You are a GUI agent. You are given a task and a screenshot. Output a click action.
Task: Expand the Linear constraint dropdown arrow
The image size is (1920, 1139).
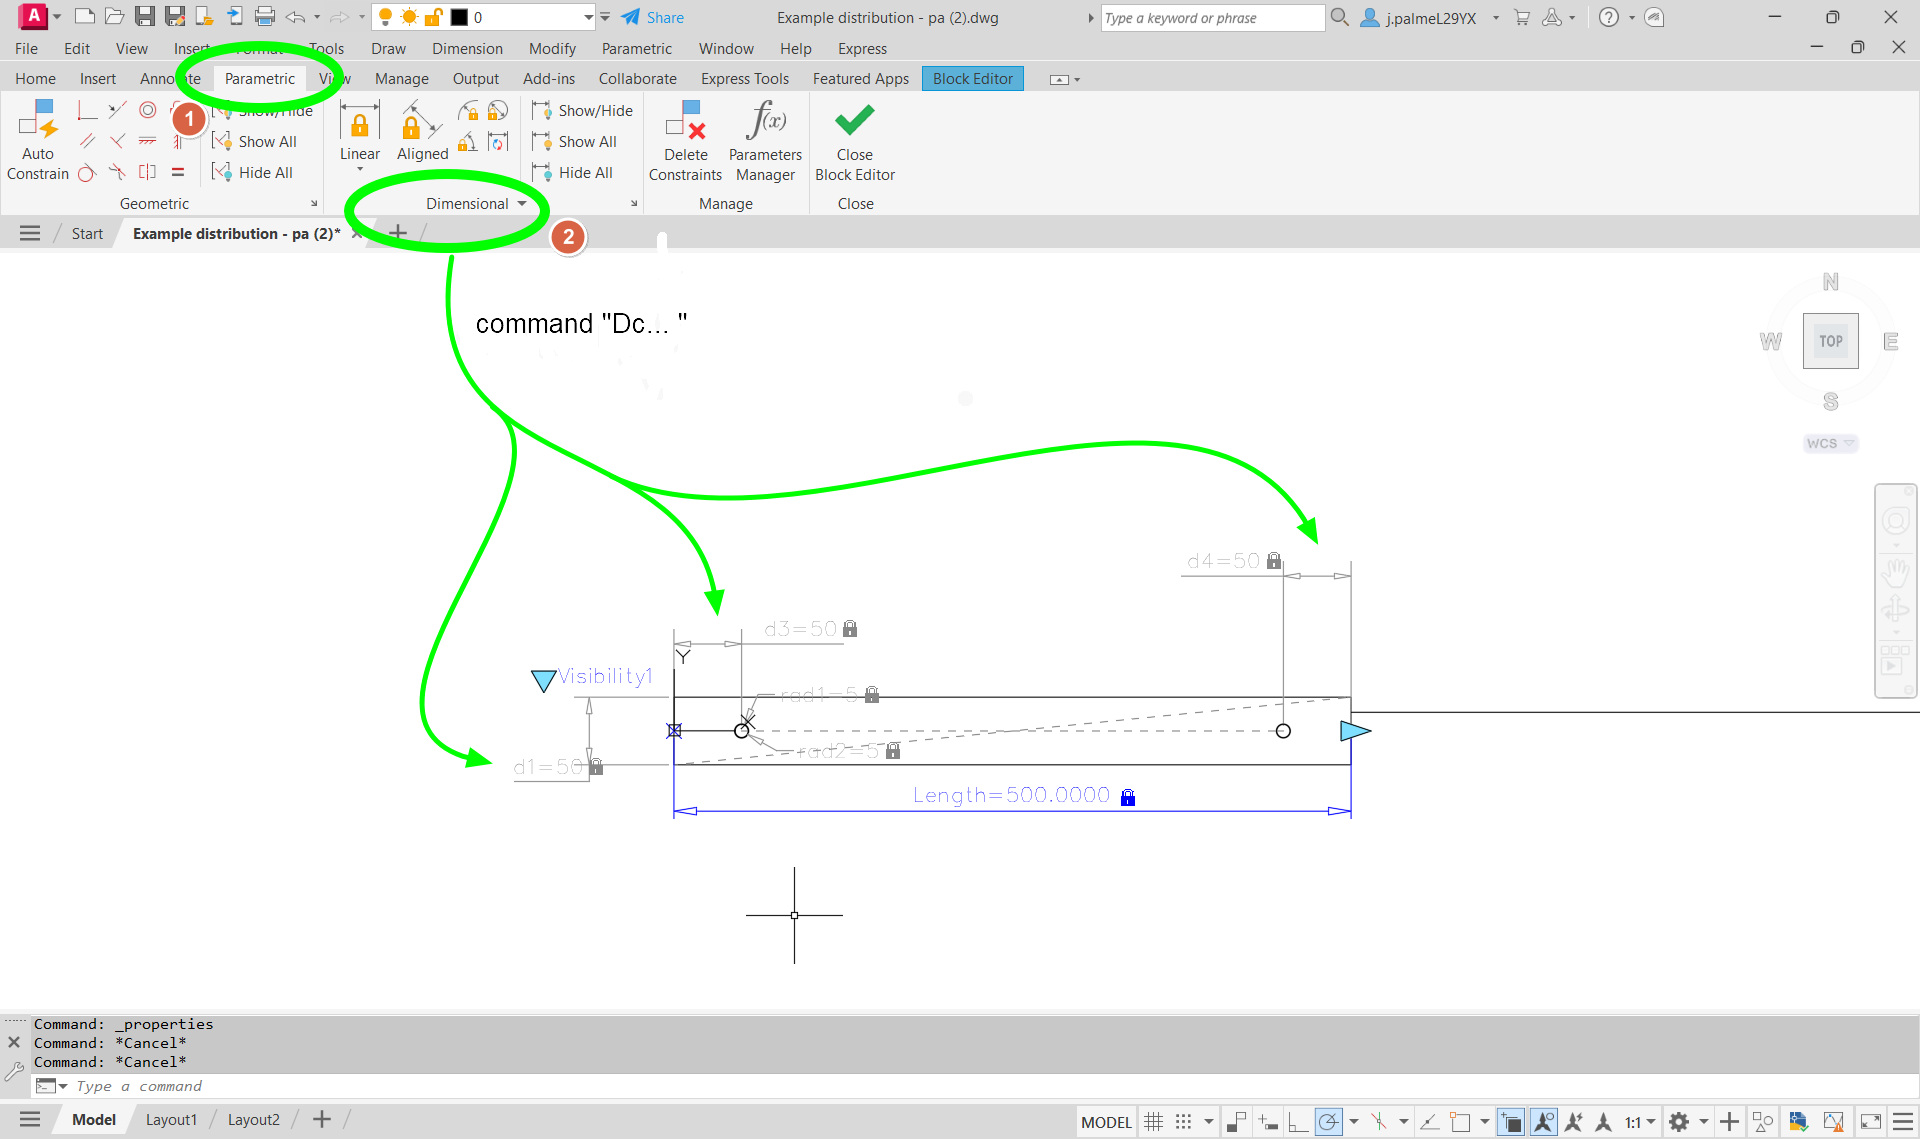pyautogui.click(x=360, y=170)
